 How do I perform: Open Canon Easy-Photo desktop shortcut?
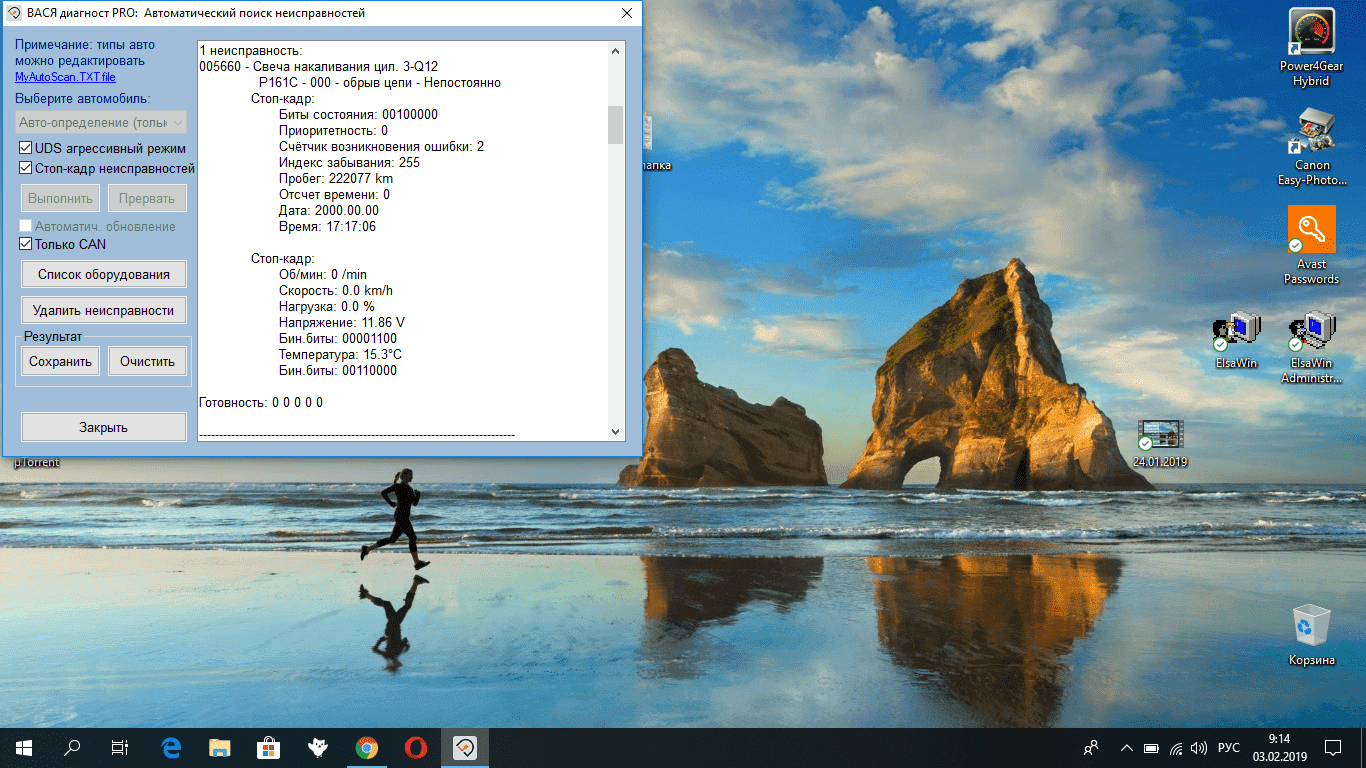point(1311,147)
